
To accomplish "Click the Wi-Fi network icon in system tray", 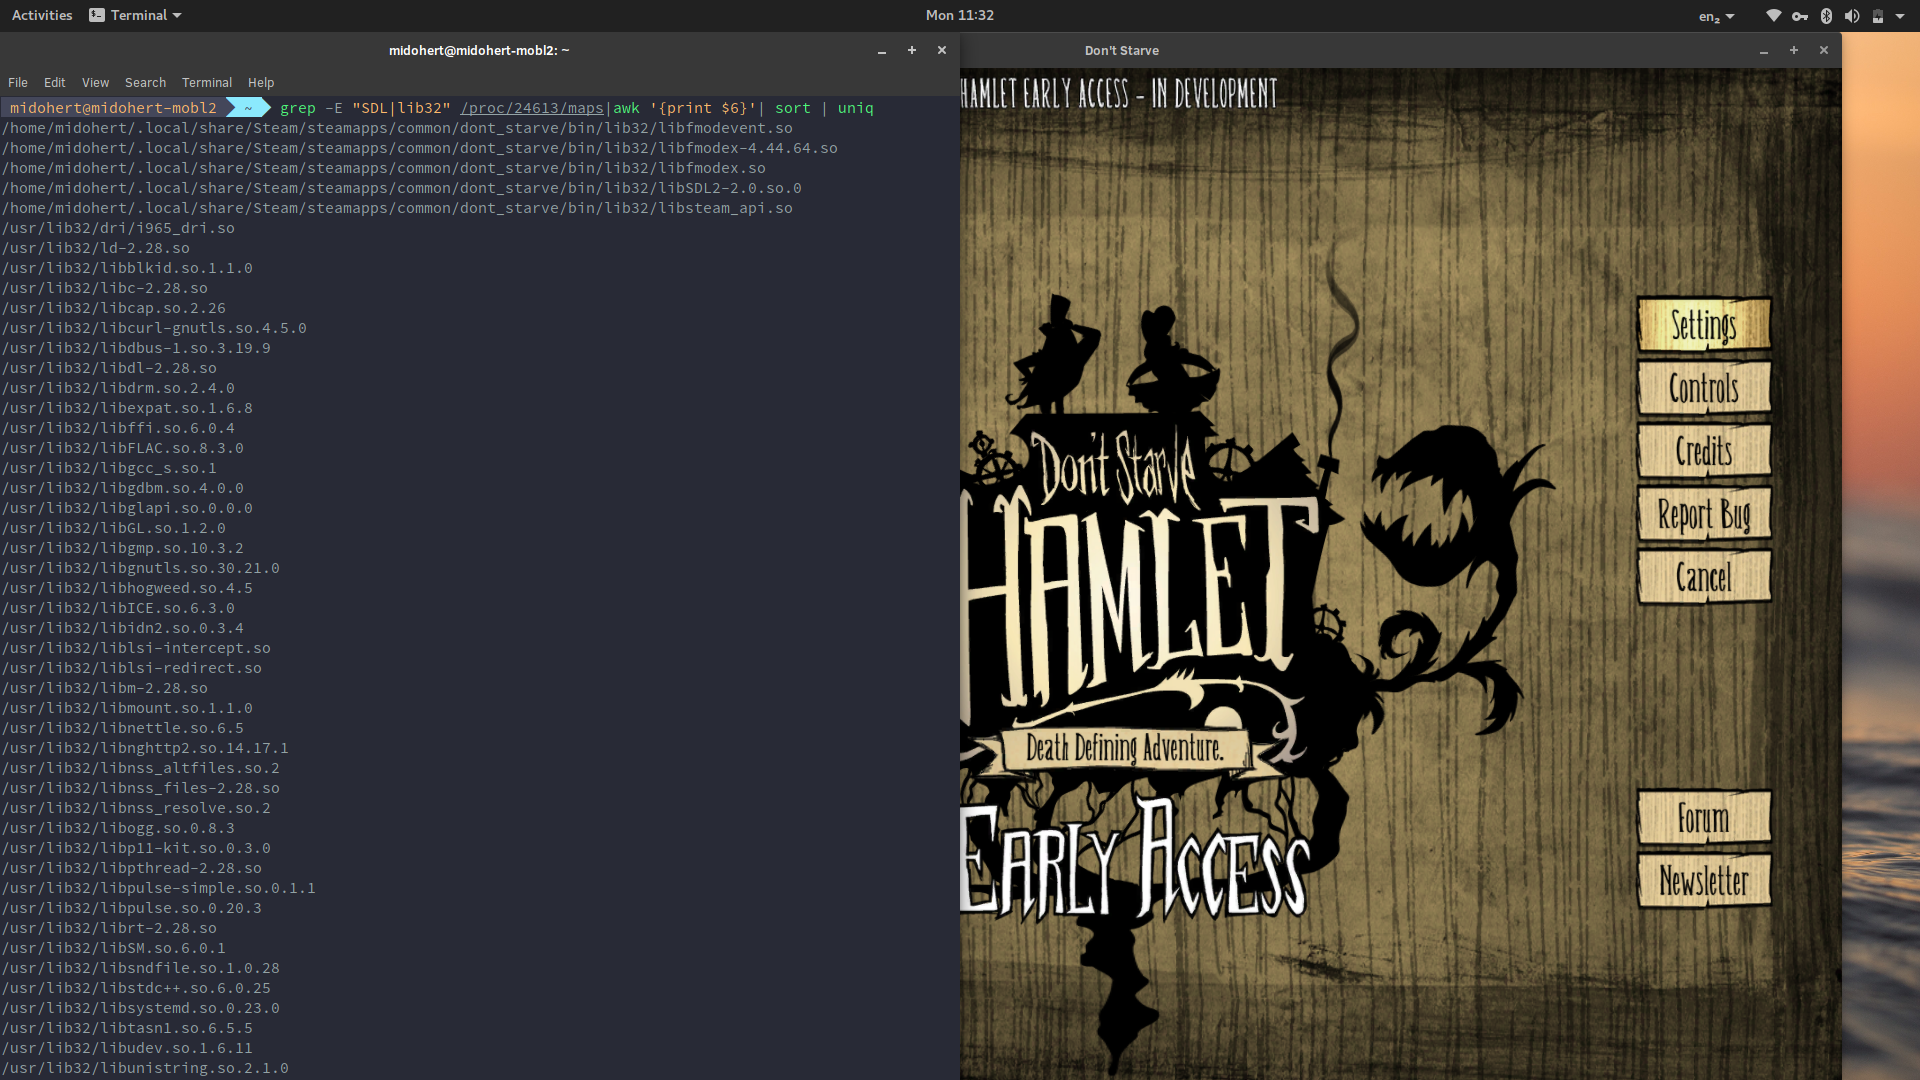I will (1773, 16).
